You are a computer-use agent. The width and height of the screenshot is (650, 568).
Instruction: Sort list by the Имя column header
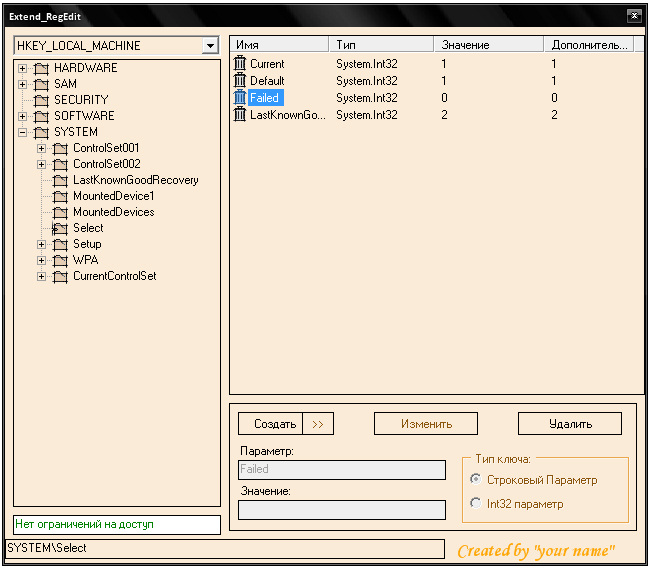click(x=279, y=45)
